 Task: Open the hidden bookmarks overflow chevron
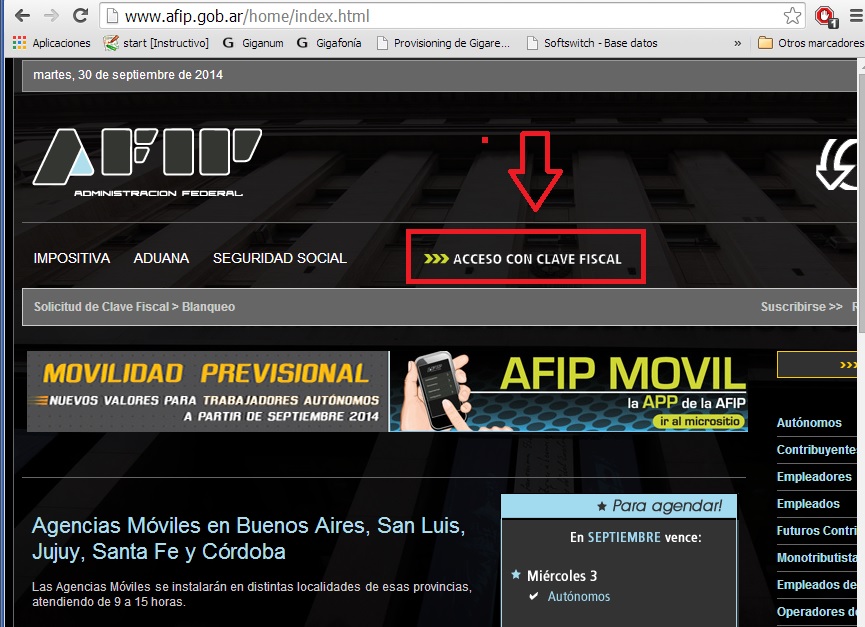tap(737, 43)
